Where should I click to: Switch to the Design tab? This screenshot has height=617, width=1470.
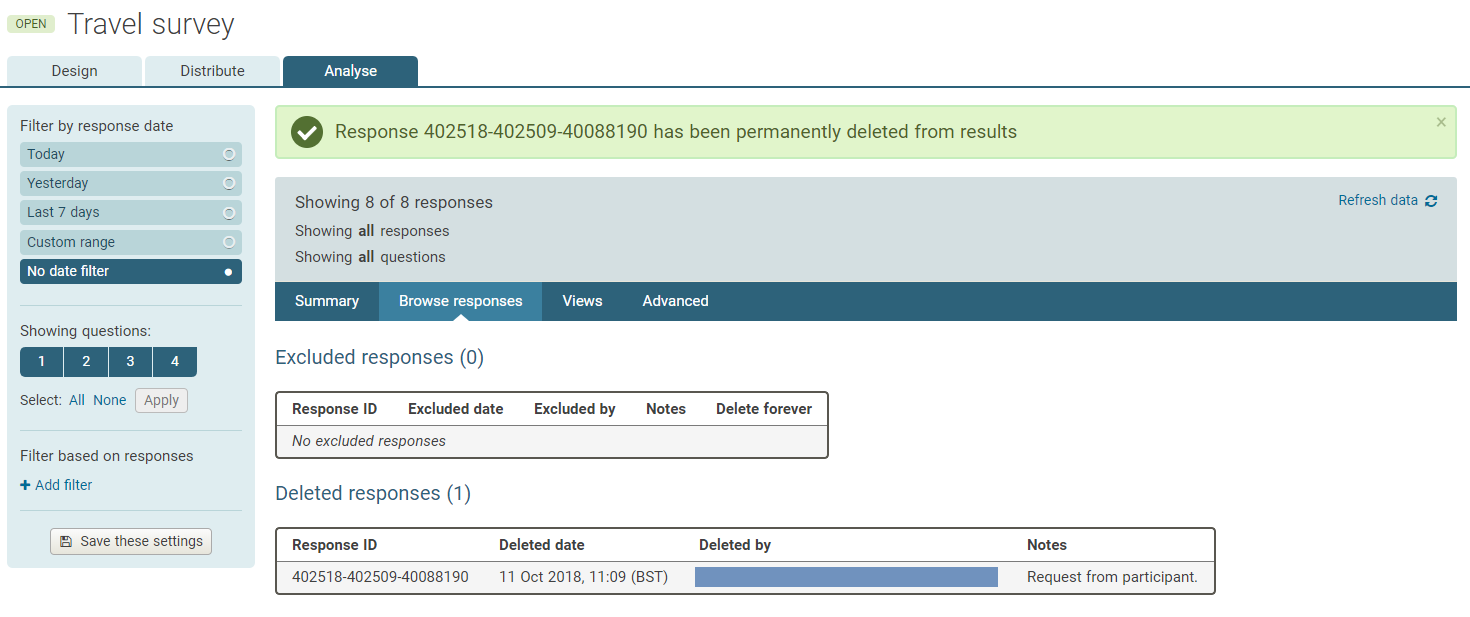(74, 71)
